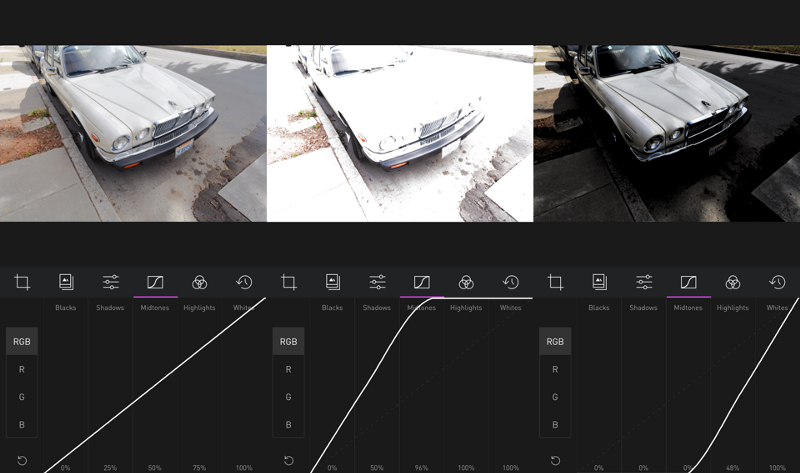This screenshot has width=800, height=473.
Task: Select the G channel in the middle panel
Action: pyautogui.click(x=289, y=397)
